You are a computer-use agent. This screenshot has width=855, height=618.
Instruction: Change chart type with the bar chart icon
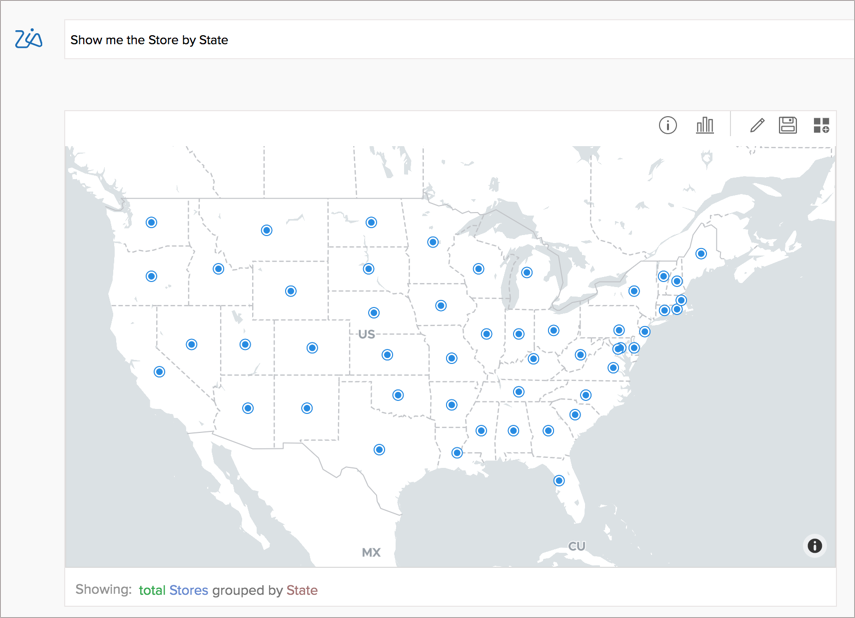705,125
